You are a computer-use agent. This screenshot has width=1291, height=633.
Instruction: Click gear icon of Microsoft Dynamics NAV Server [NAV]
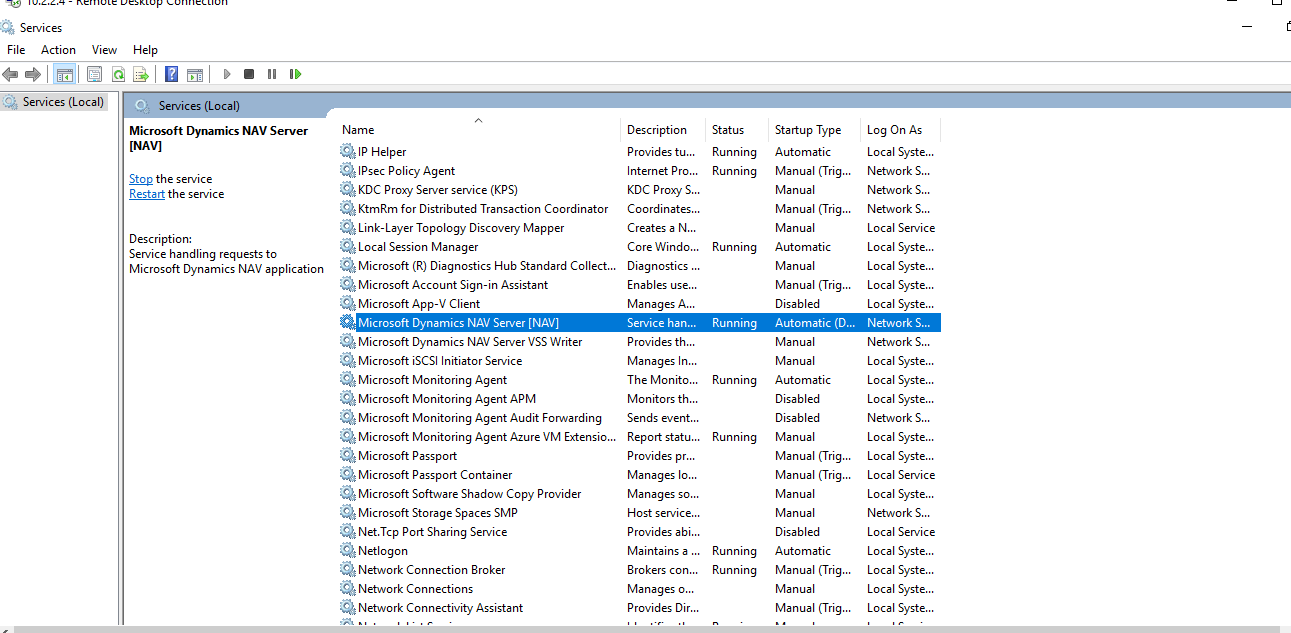pyautogui.click(x=348, y=323)
